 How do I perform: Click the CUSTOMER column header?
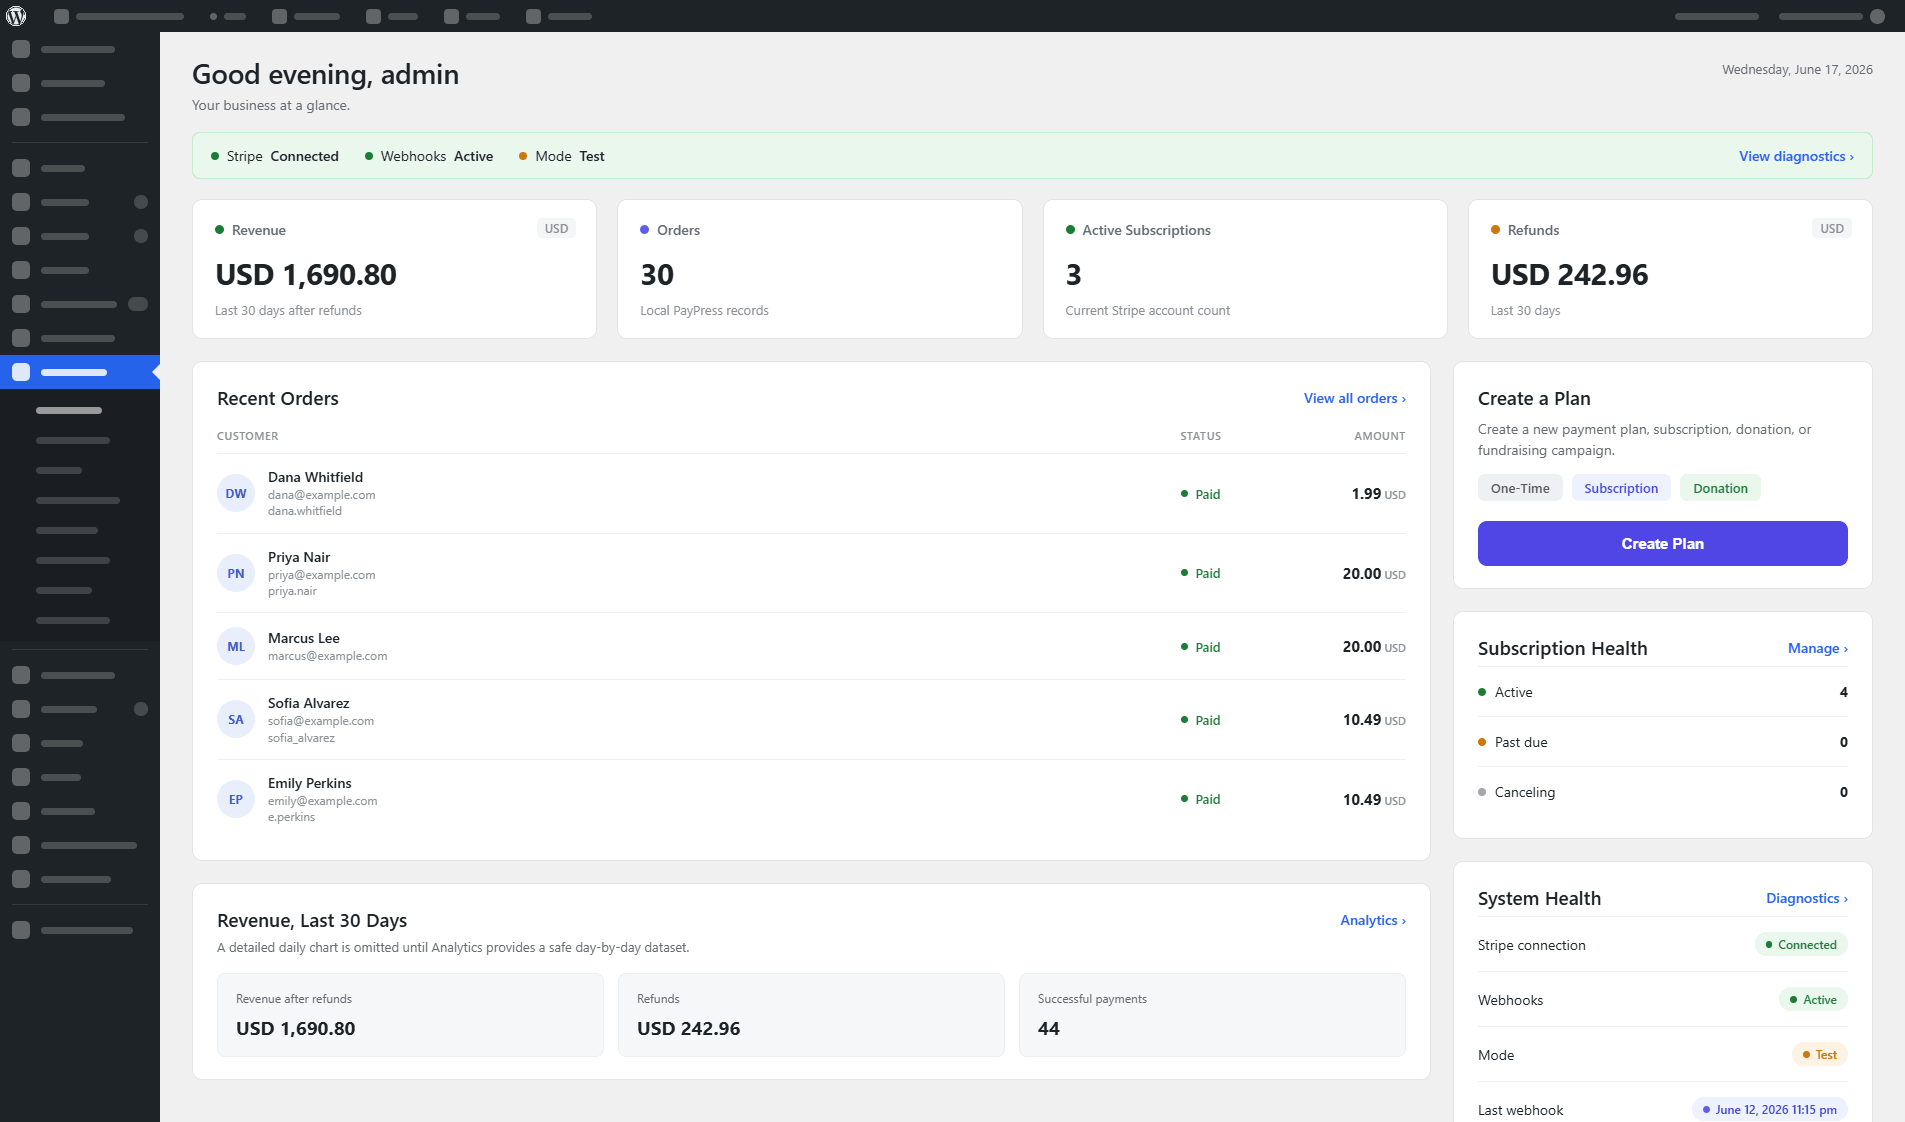click(x=248, y=436)
